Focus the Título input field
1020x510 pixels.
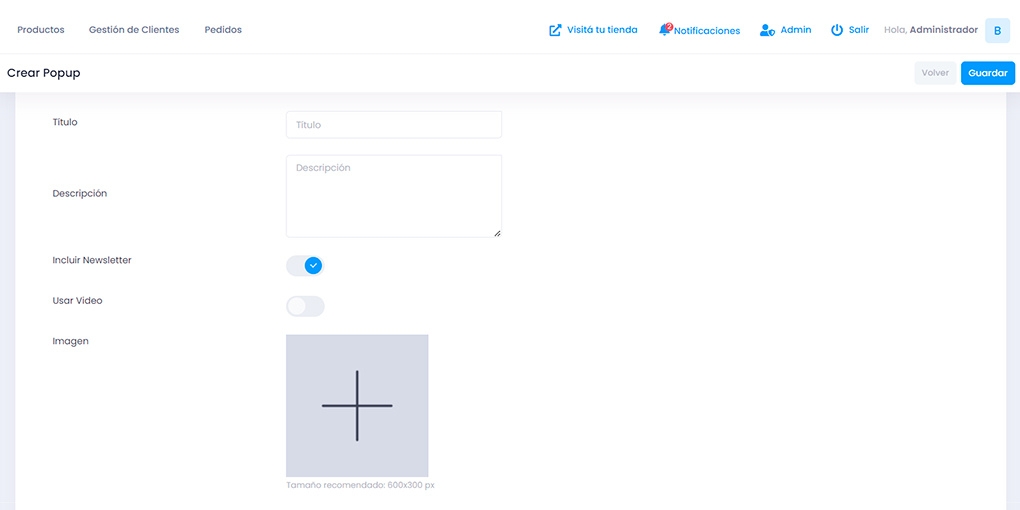click(393, 125)
